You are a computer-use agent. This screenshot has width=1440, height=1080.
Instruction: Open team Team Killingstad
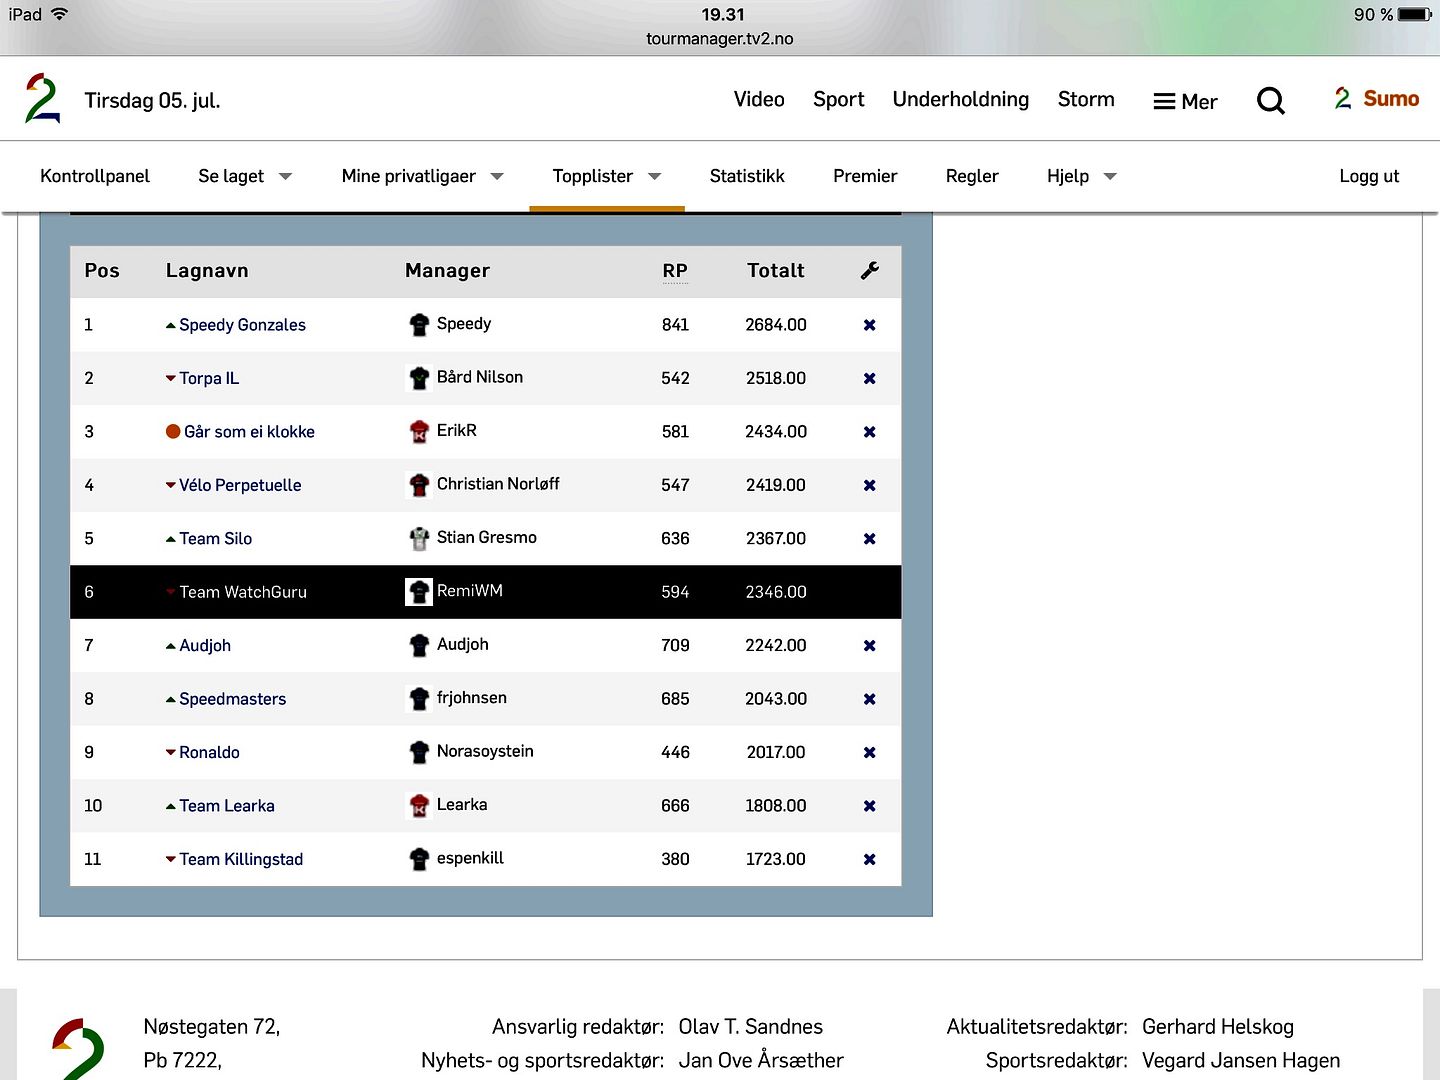(x=241, y=859)
